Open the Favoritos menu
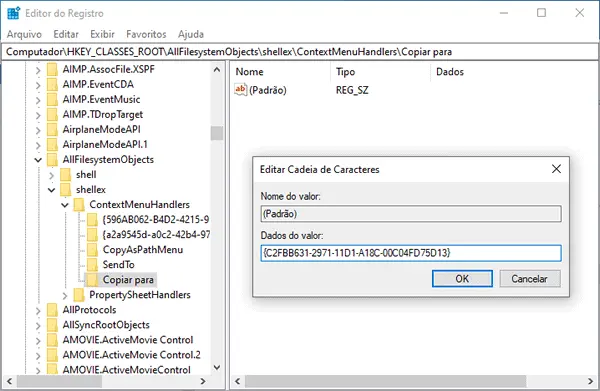 click(146, 34)
